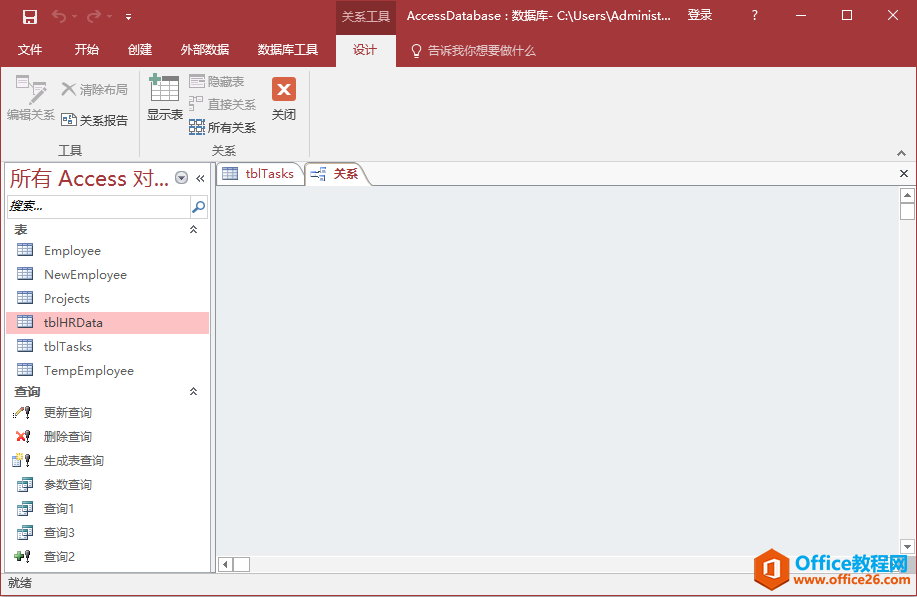Collapse the 表 group in navigation pane

[194, 230]
